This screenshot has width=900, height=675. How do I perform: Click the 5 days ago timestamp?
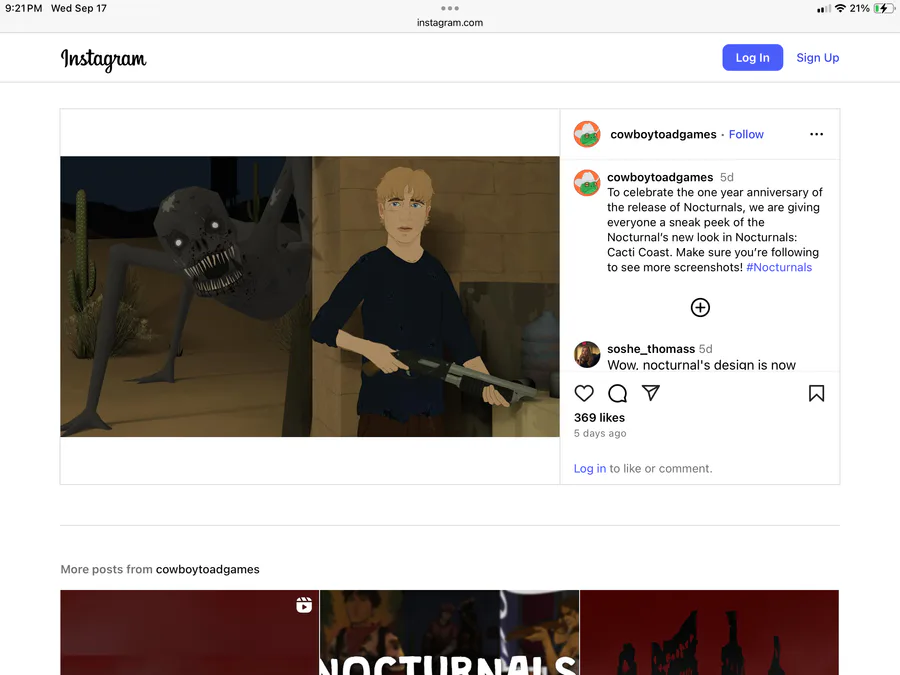[x=600, y=433]
